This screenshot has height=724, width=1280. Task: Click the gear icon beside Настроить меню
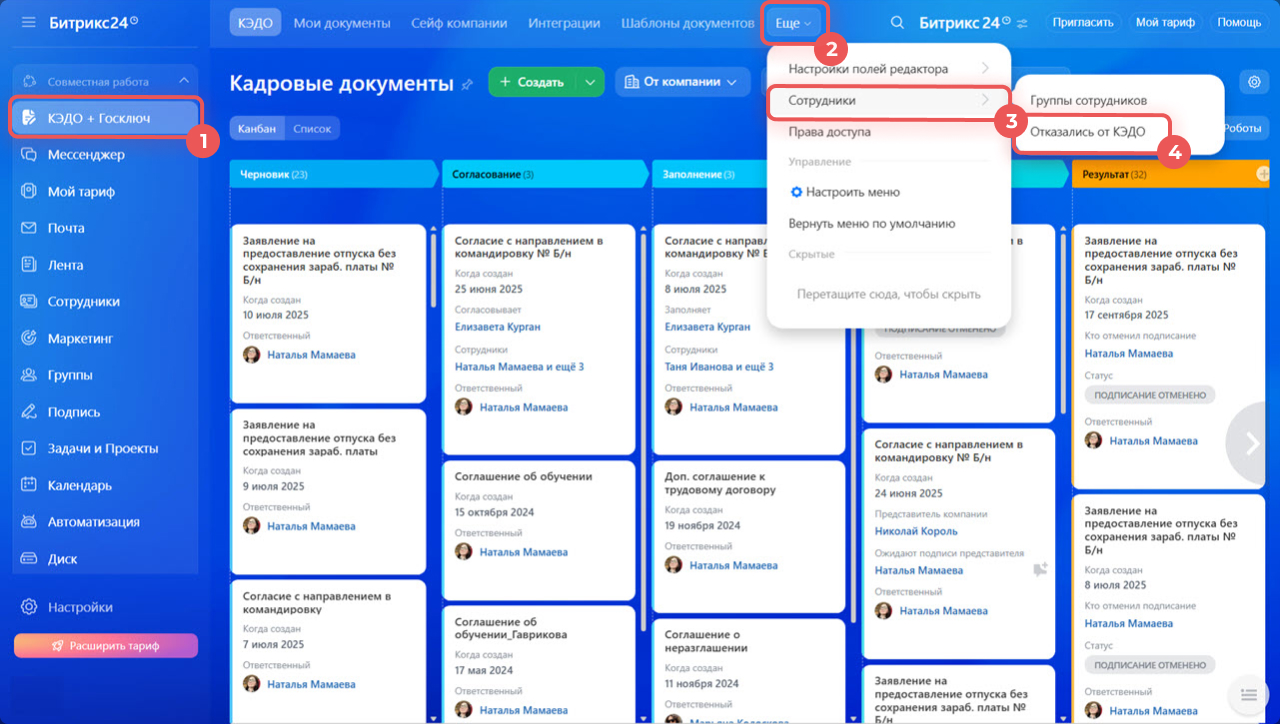(x=796, y=192)
